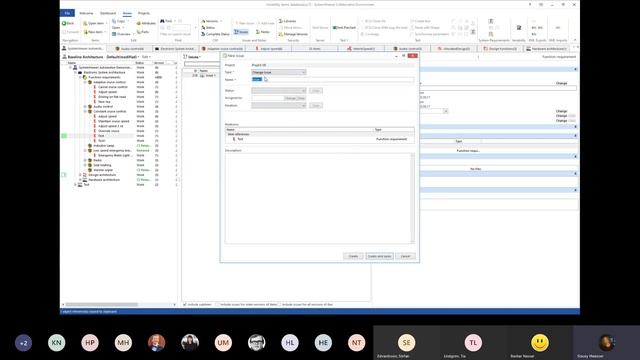Click the Change button beside Assigned to

[290, 98]
